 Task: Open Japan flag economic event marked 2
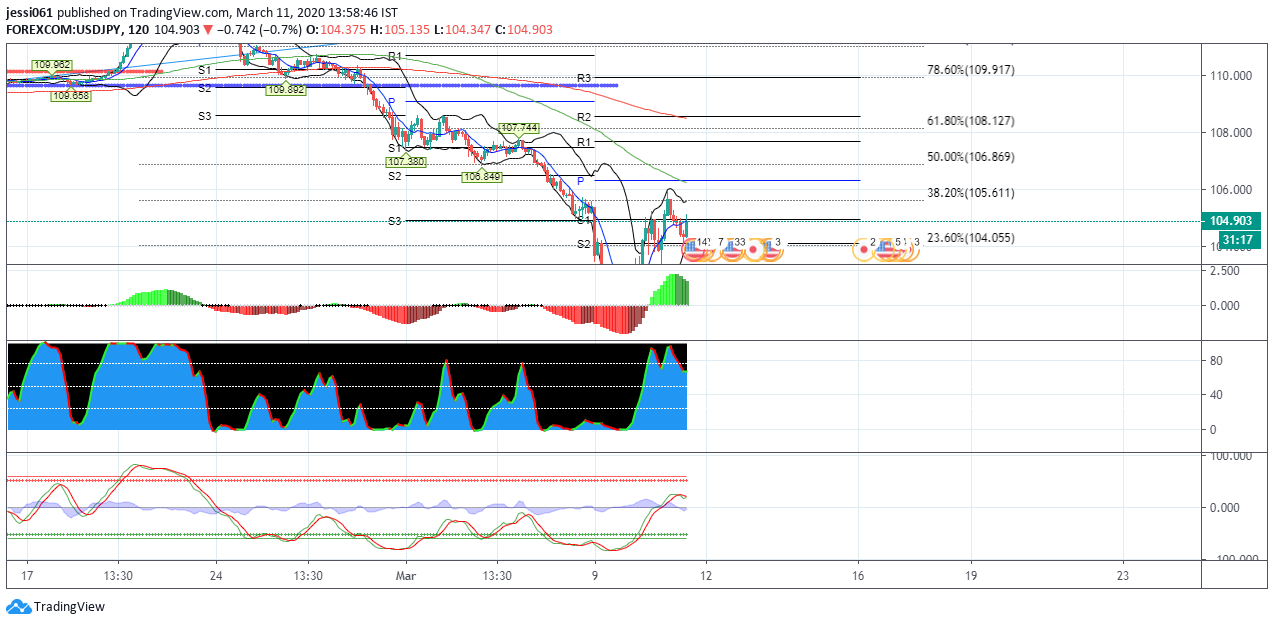(864, 250)
